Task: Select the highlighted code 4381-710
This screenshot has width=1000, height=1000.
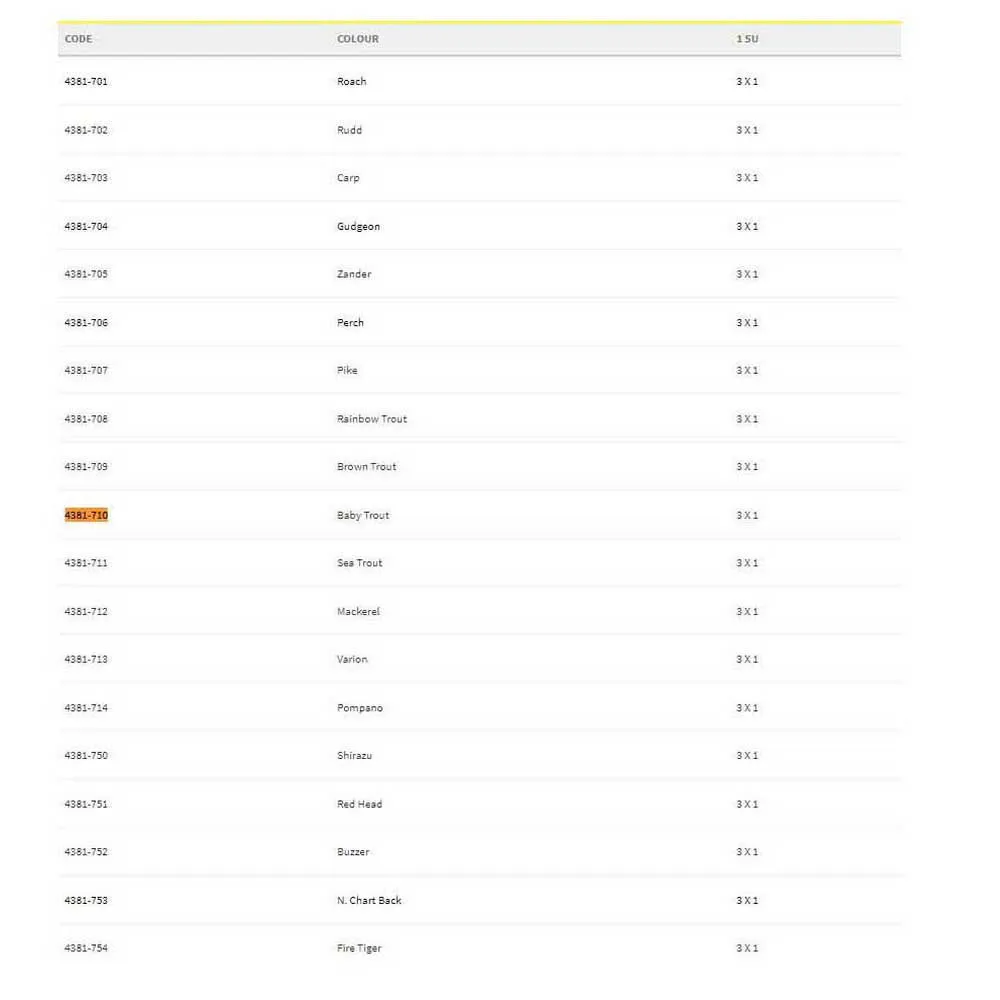Action: [86, 515]
